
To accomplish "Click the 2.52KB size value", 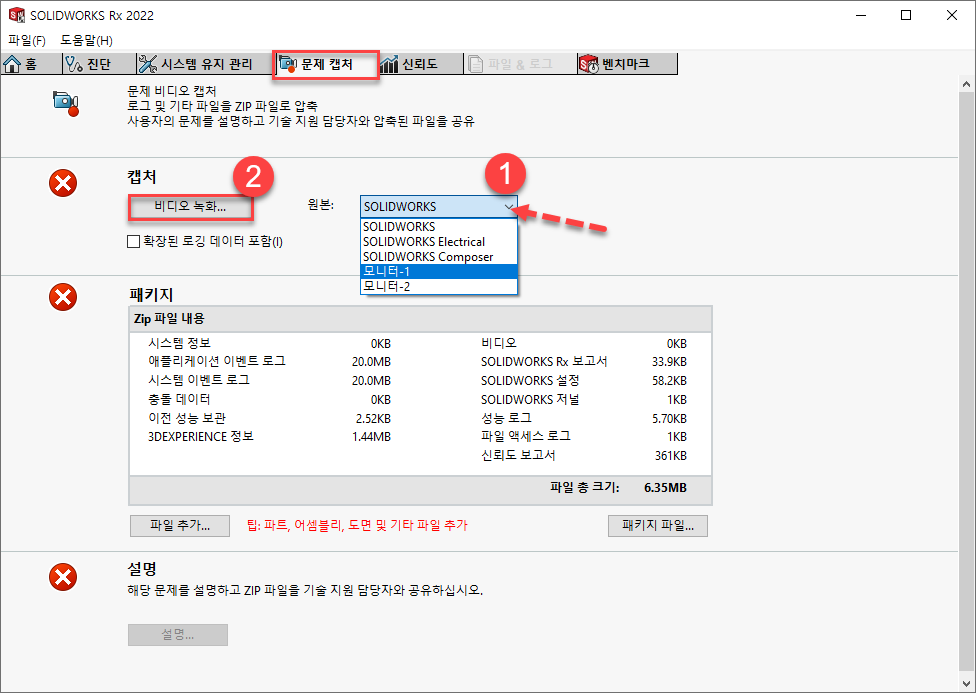I will [x=373, y=418].
